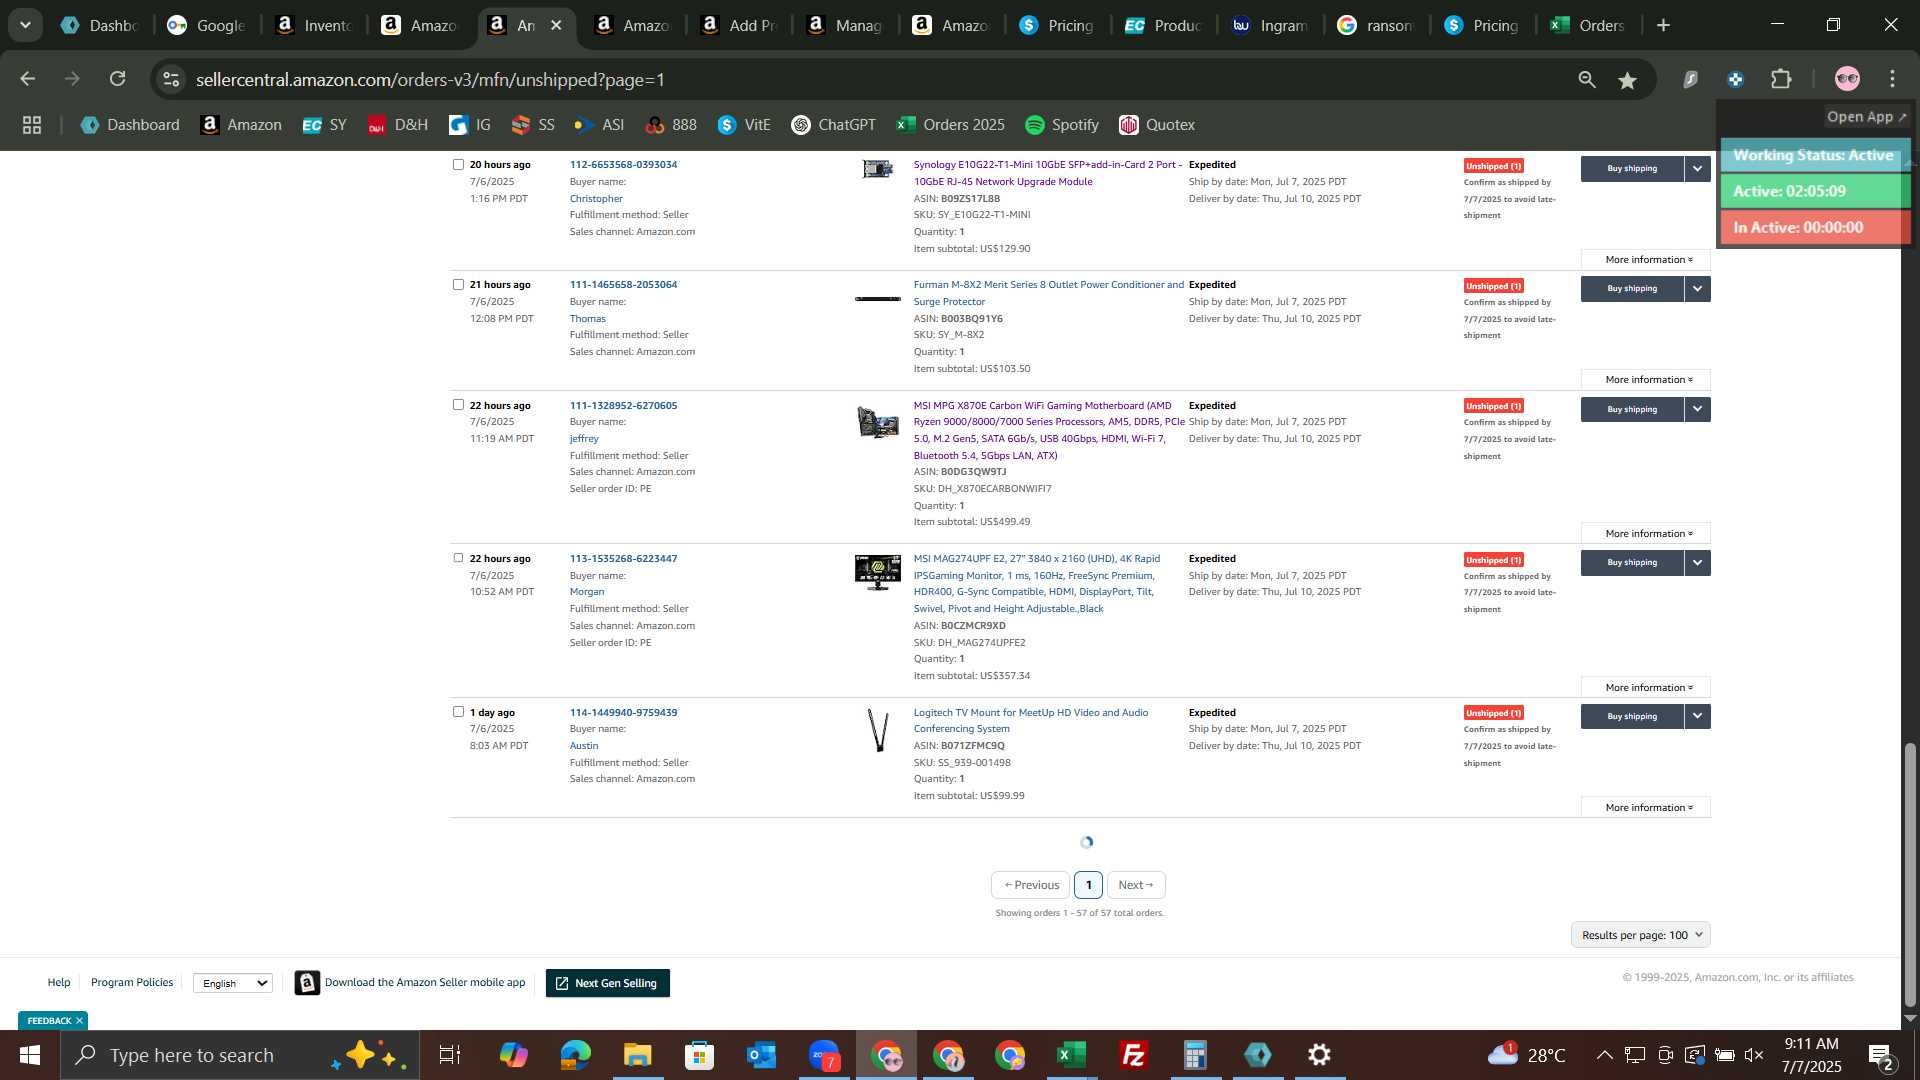Image resolution: width=1920 pixels, height=1080 pixels.
Task: Click the page vertical scrollbar thumb
Action: click(1910, 875)
